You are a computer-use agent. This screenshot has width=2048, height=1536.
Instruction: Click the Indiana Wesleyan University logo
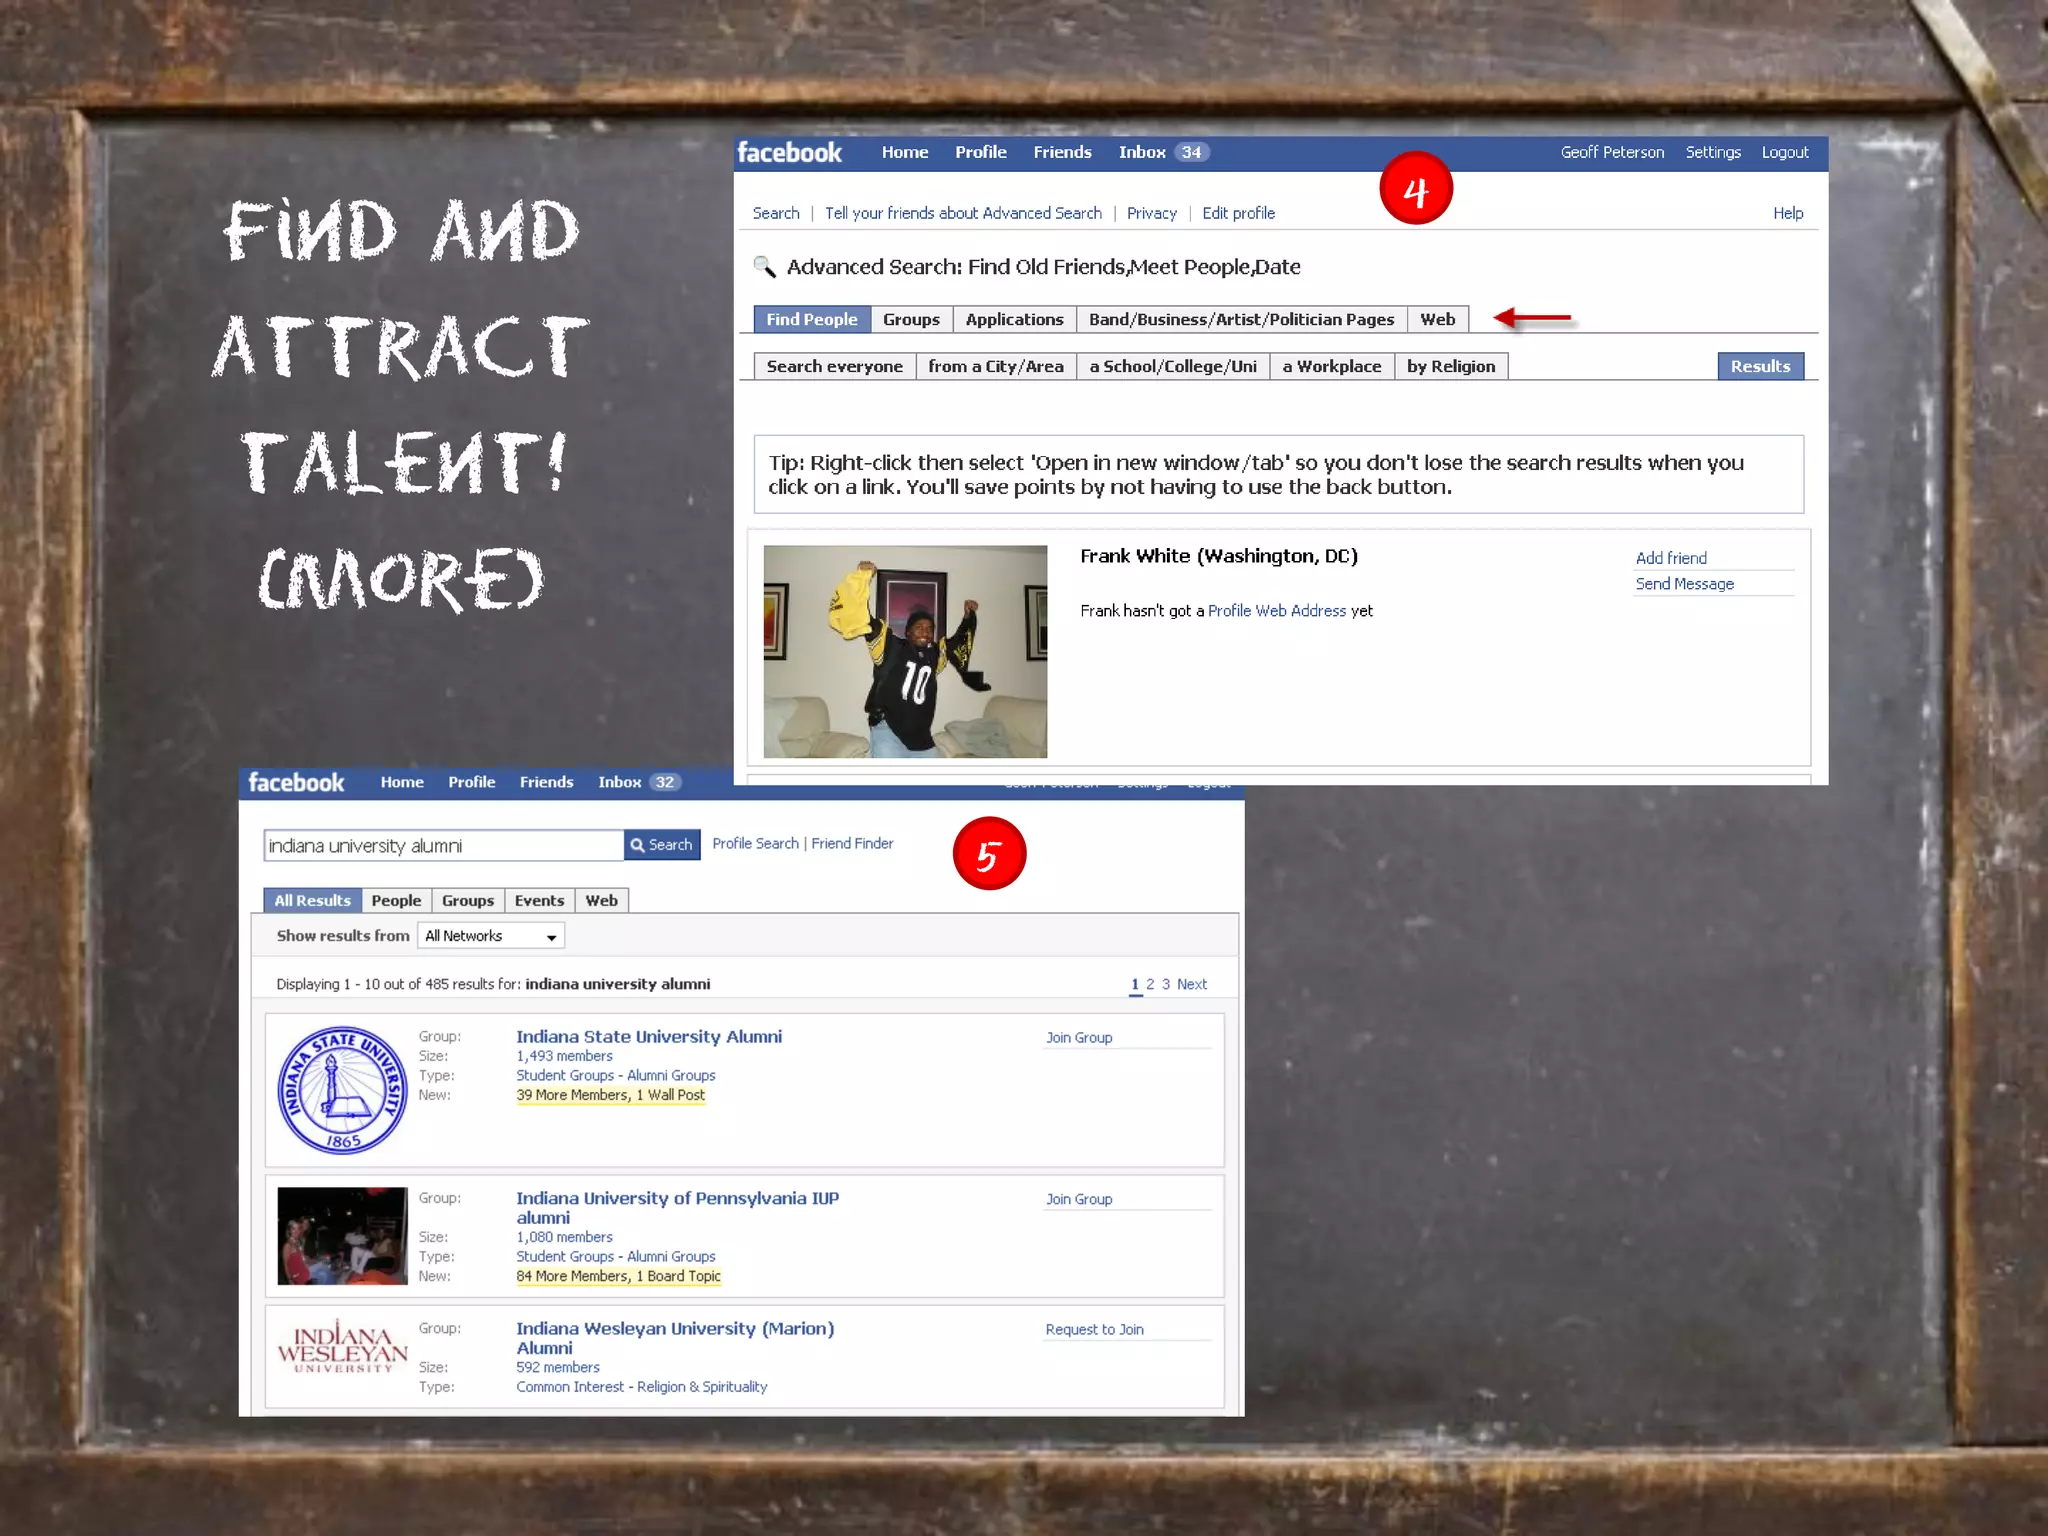342,1348
